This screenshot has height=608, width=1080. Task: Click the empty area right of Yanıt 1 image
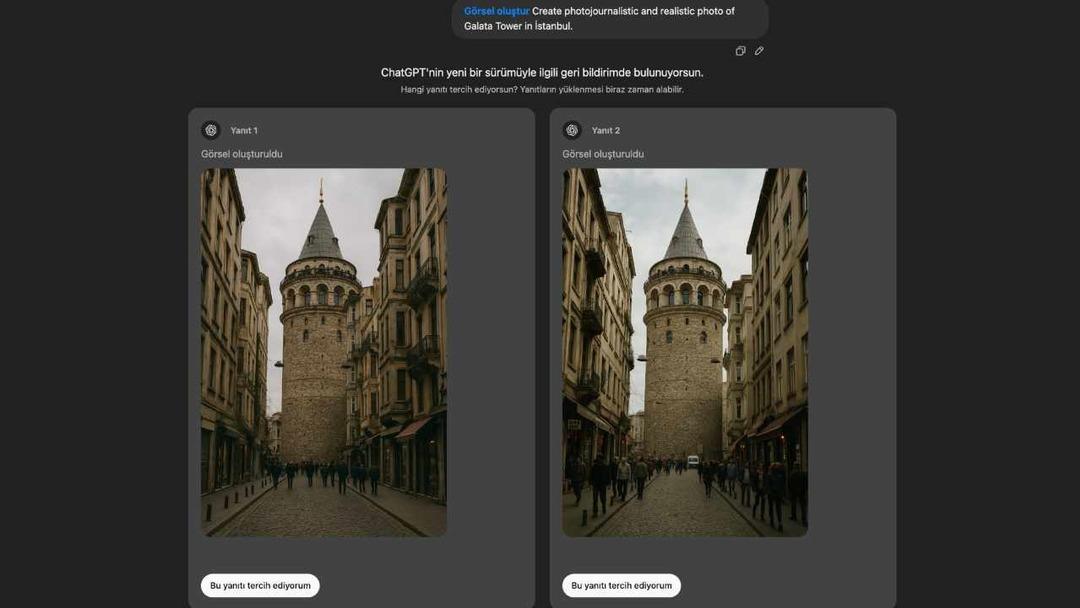pos(488,350)
